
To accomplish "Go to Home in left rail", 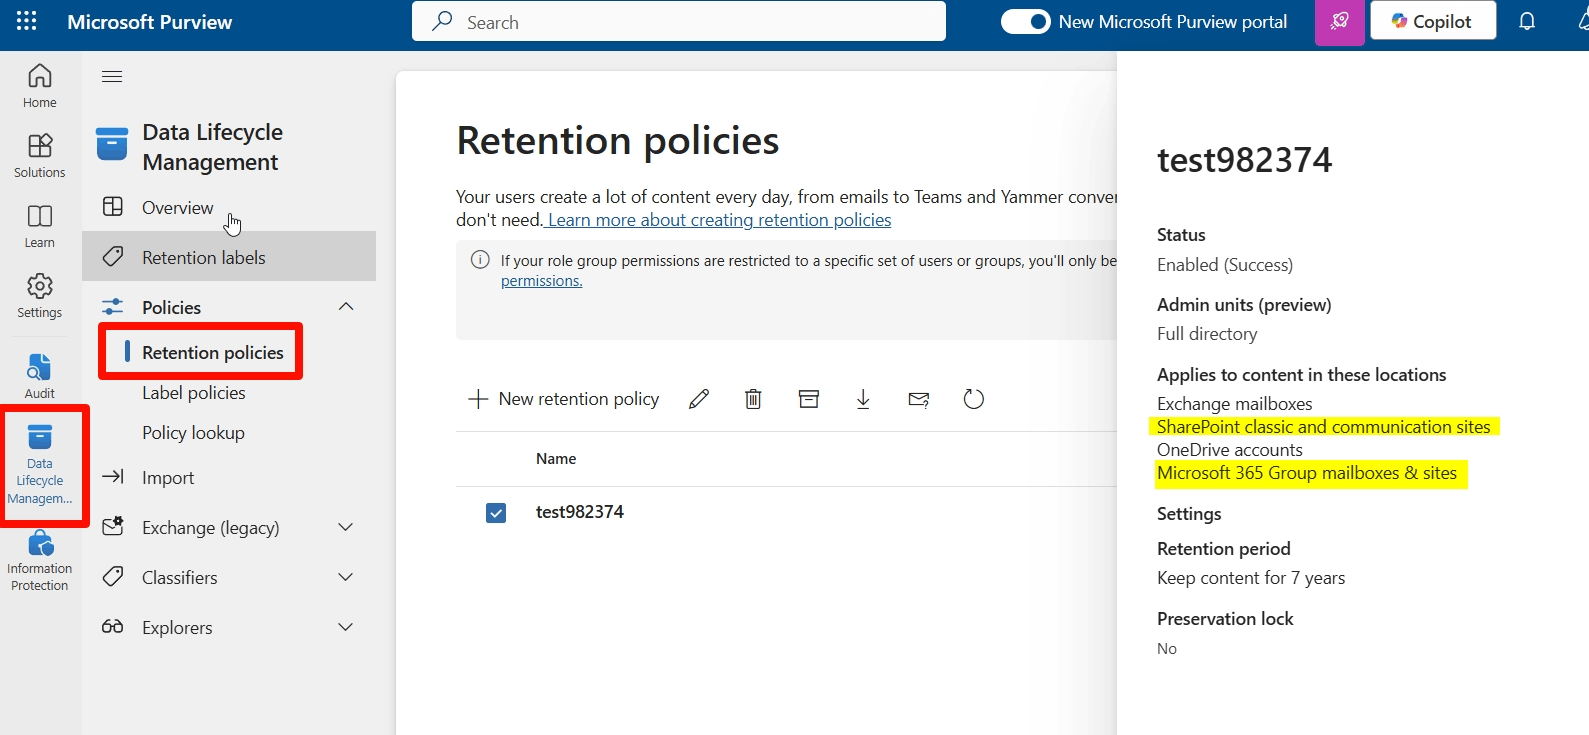I will pos(40,86).
